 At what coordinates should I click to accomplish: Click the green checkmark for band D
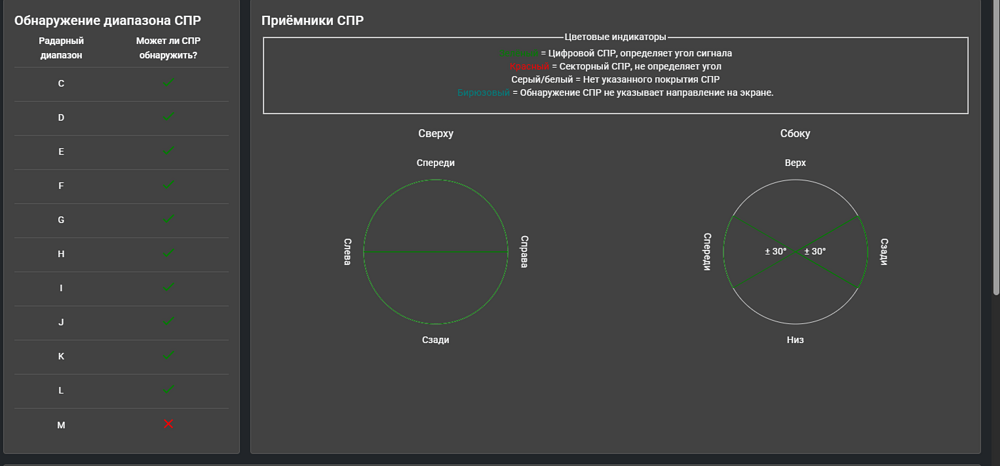click(168, 117)
